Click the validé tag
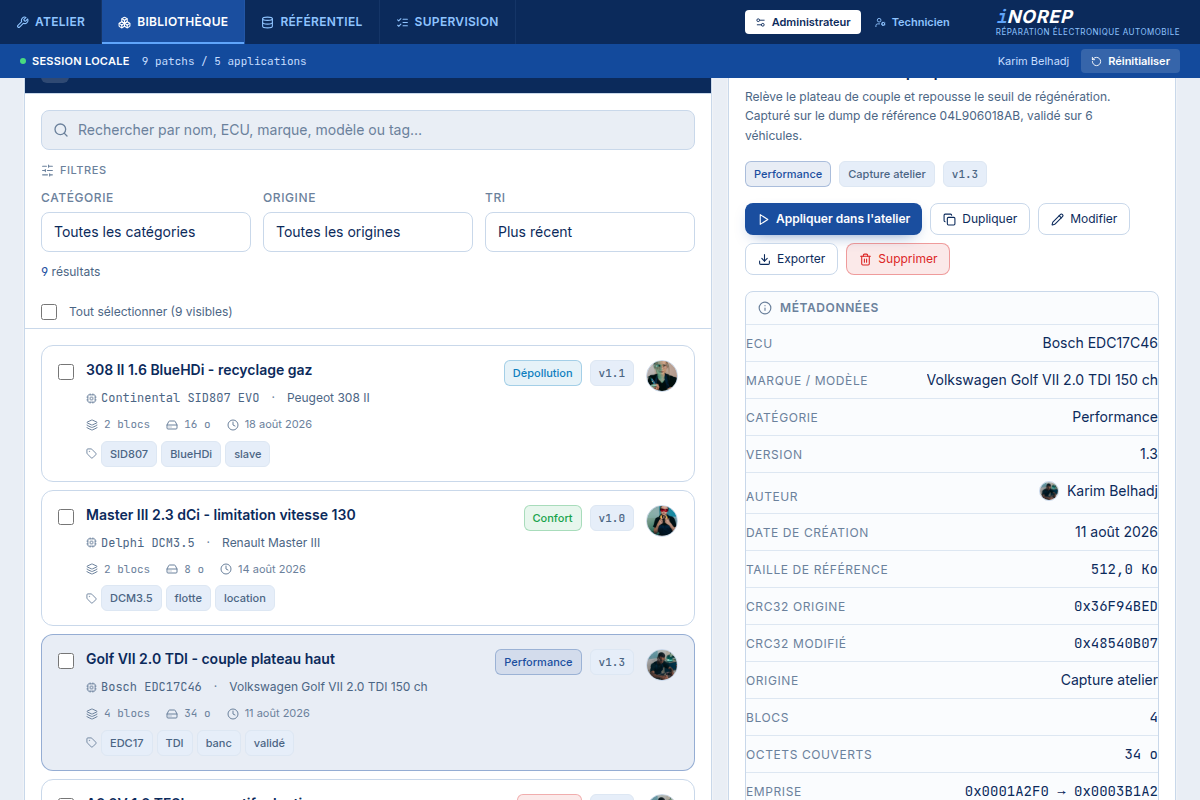 coord(269,743)
